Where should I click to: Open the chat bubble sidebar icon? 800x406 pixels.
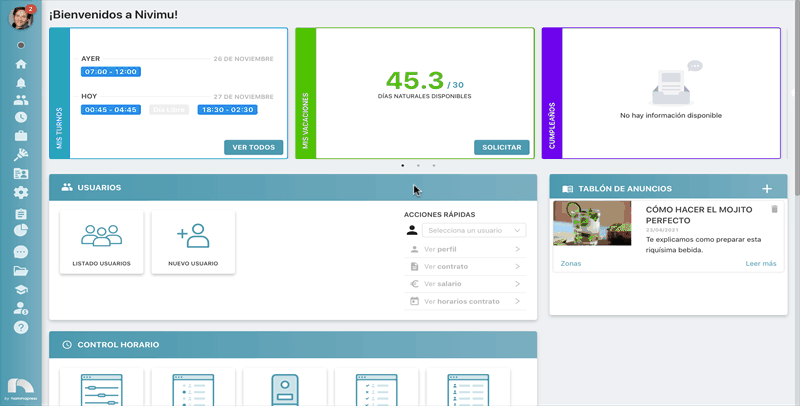point(21,252)
